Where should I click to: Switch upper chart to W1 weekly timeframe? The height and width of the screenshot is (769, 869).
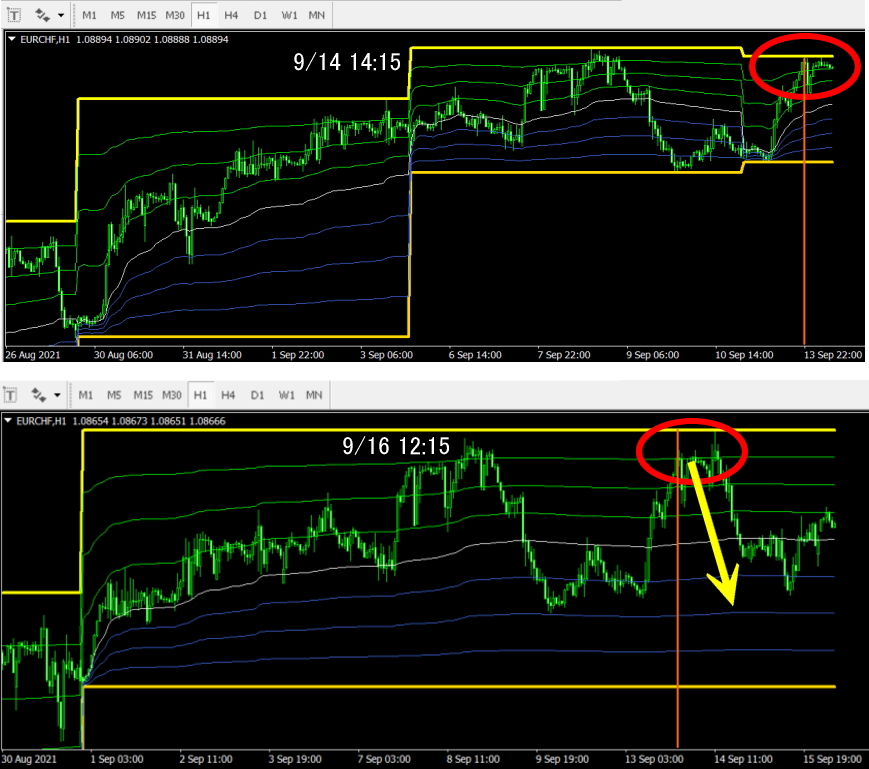click(289, 15)
